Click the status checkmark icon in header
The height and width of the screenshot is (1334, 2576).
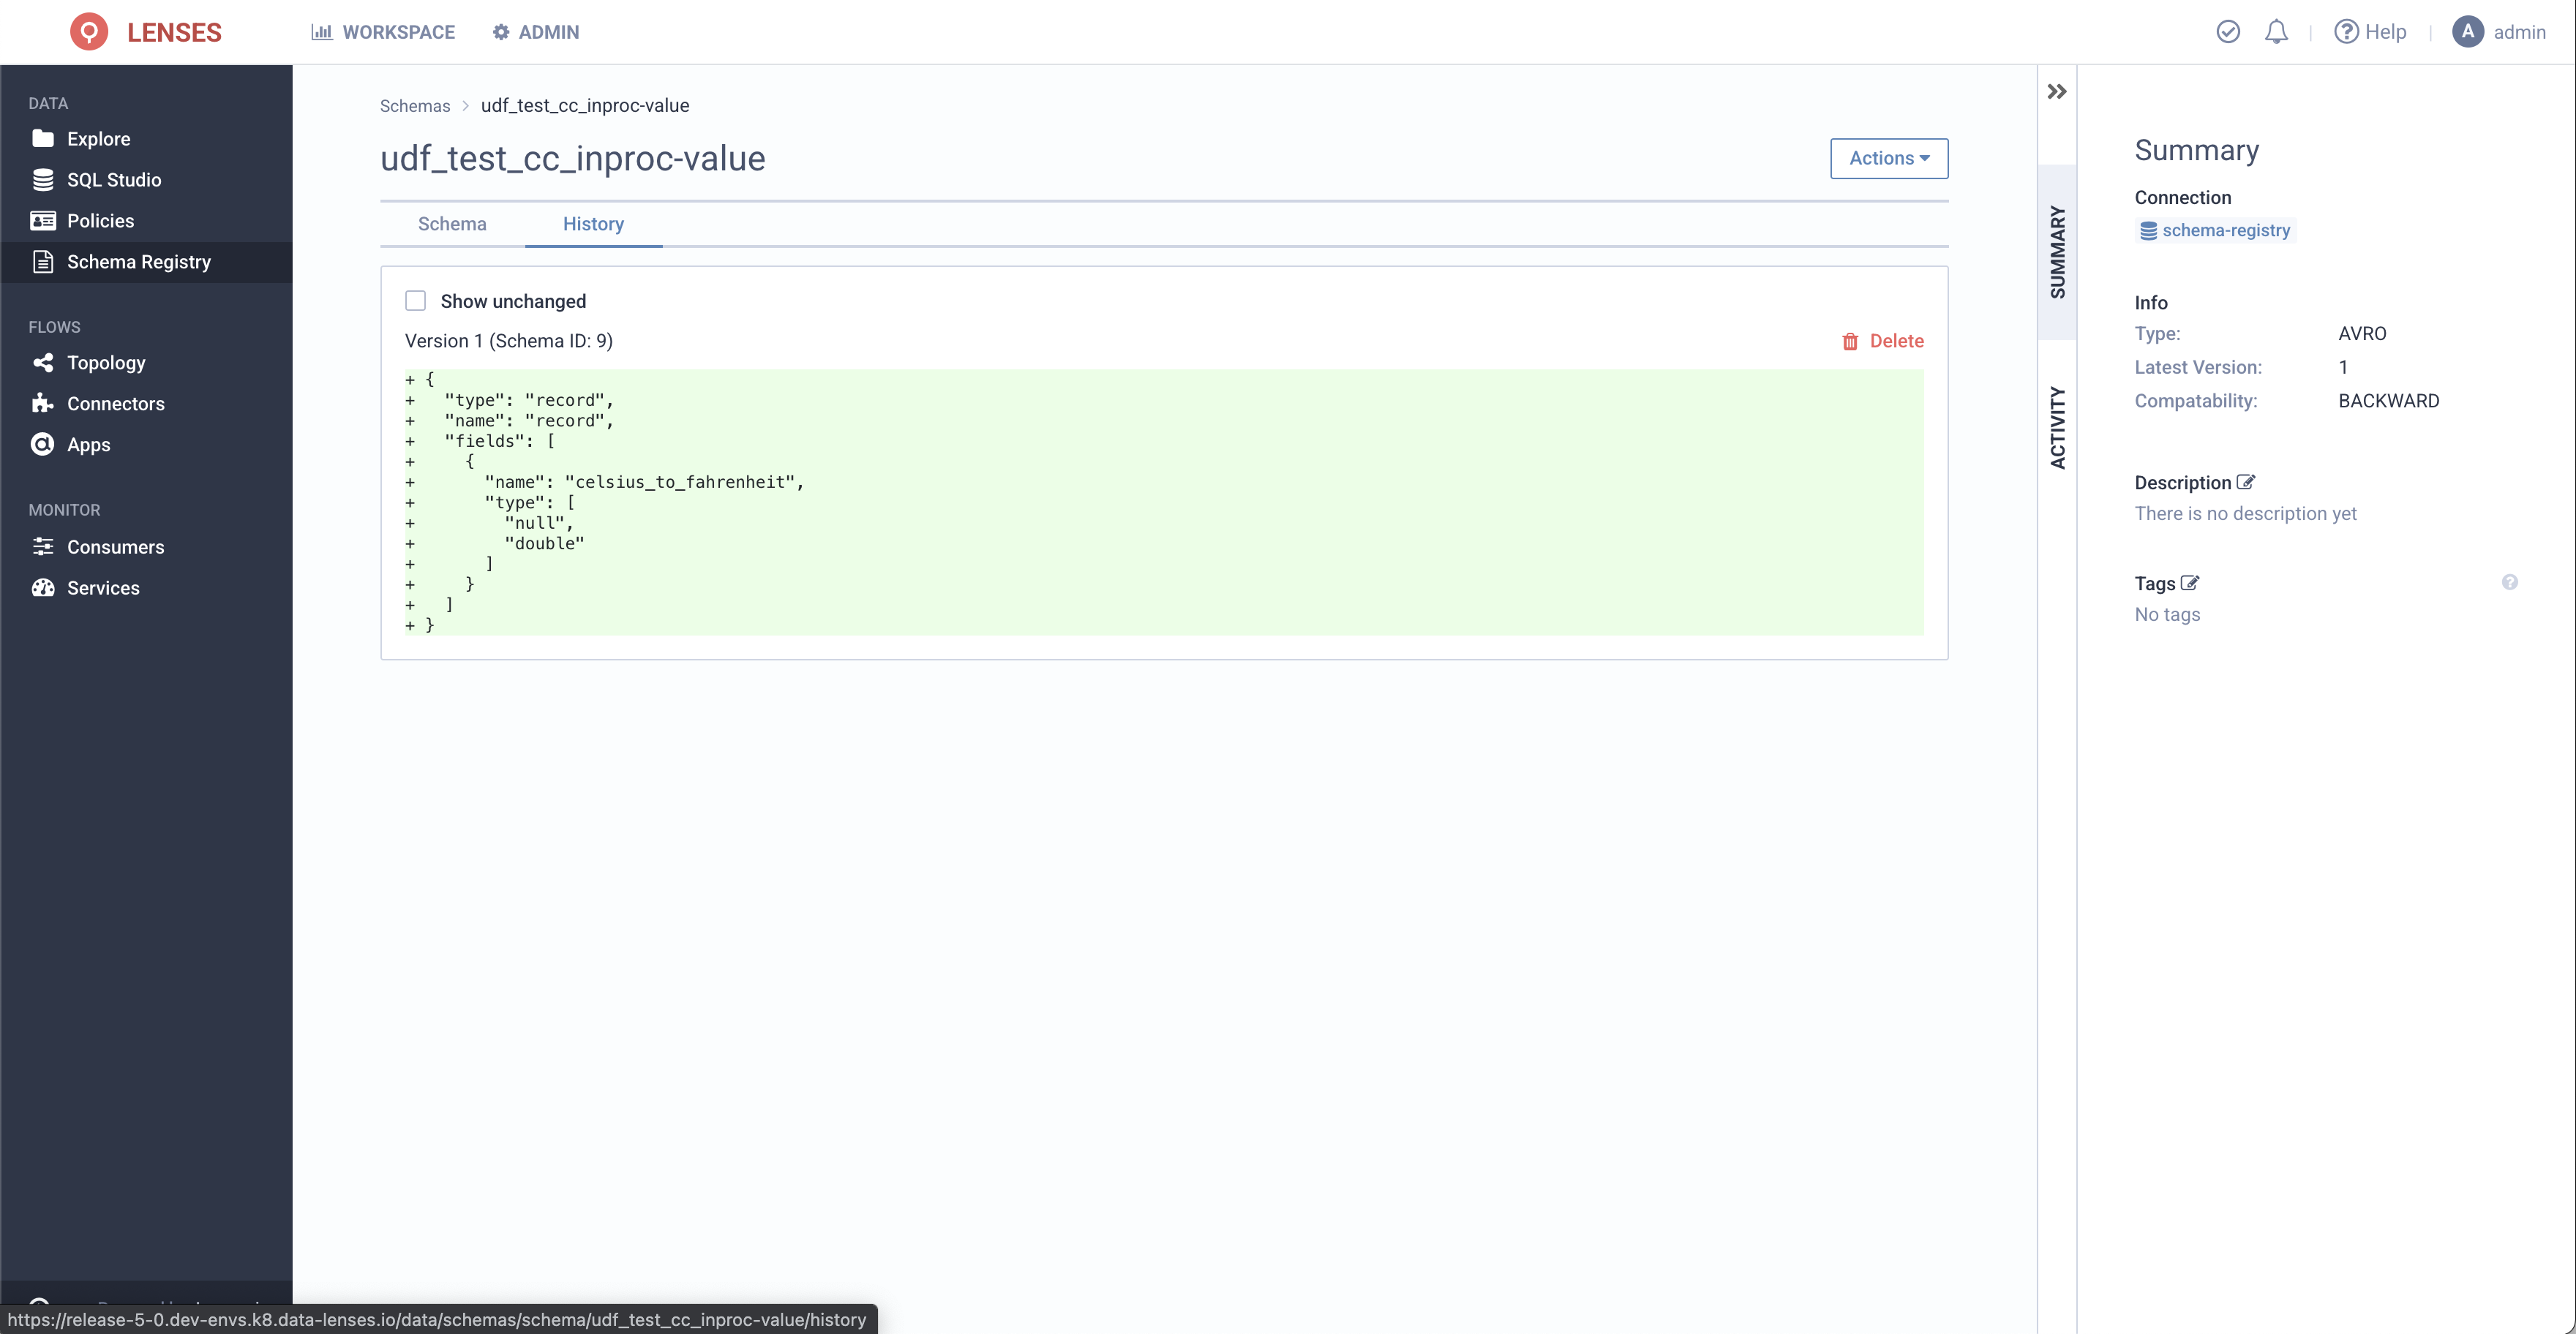(x=2227, y=32)
